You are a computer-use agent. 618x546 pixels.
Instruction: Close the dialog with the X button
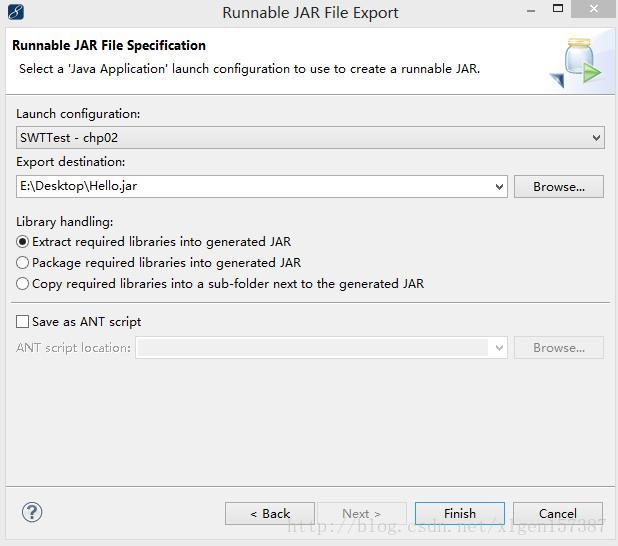(x=596, y=10)
